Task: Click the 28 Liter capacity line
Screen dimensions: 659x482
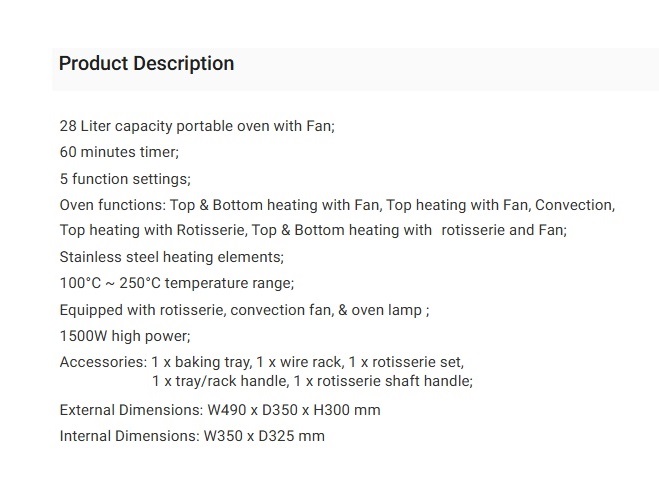Action: click(197, 127)
